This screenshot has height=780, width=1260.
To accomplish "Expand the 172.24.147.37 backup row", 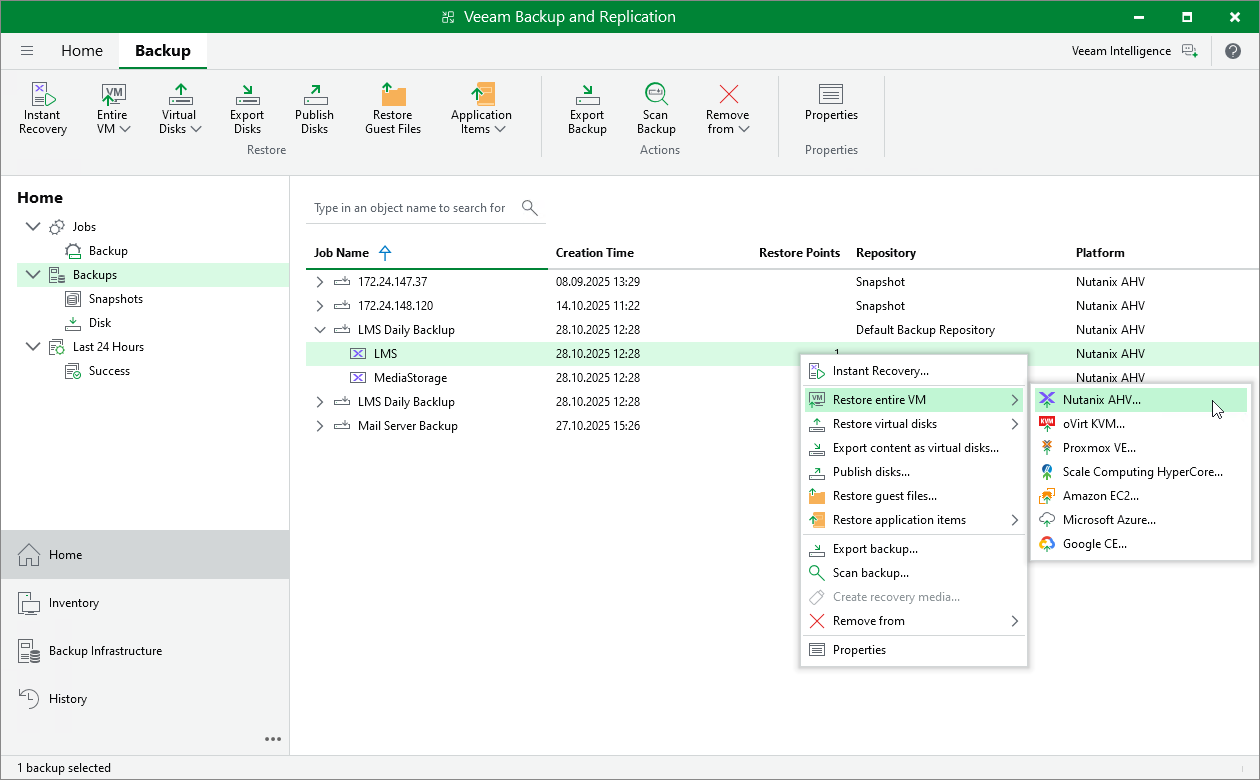I will [320, 282].
